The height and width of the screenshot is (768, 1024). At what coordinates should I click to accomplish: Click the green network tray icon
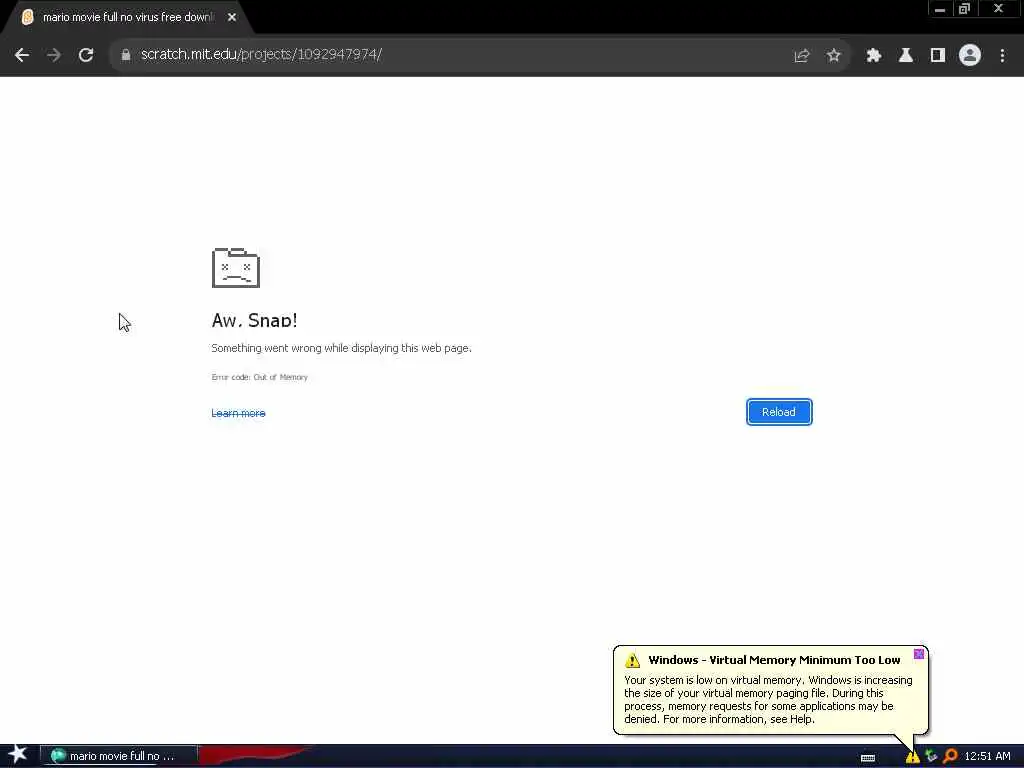pos(931,756)
